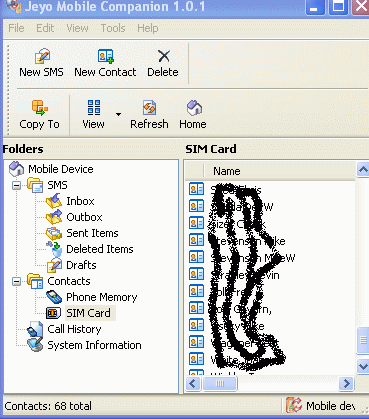
Task: Collapse the SMS tree node
Action: 16,185
